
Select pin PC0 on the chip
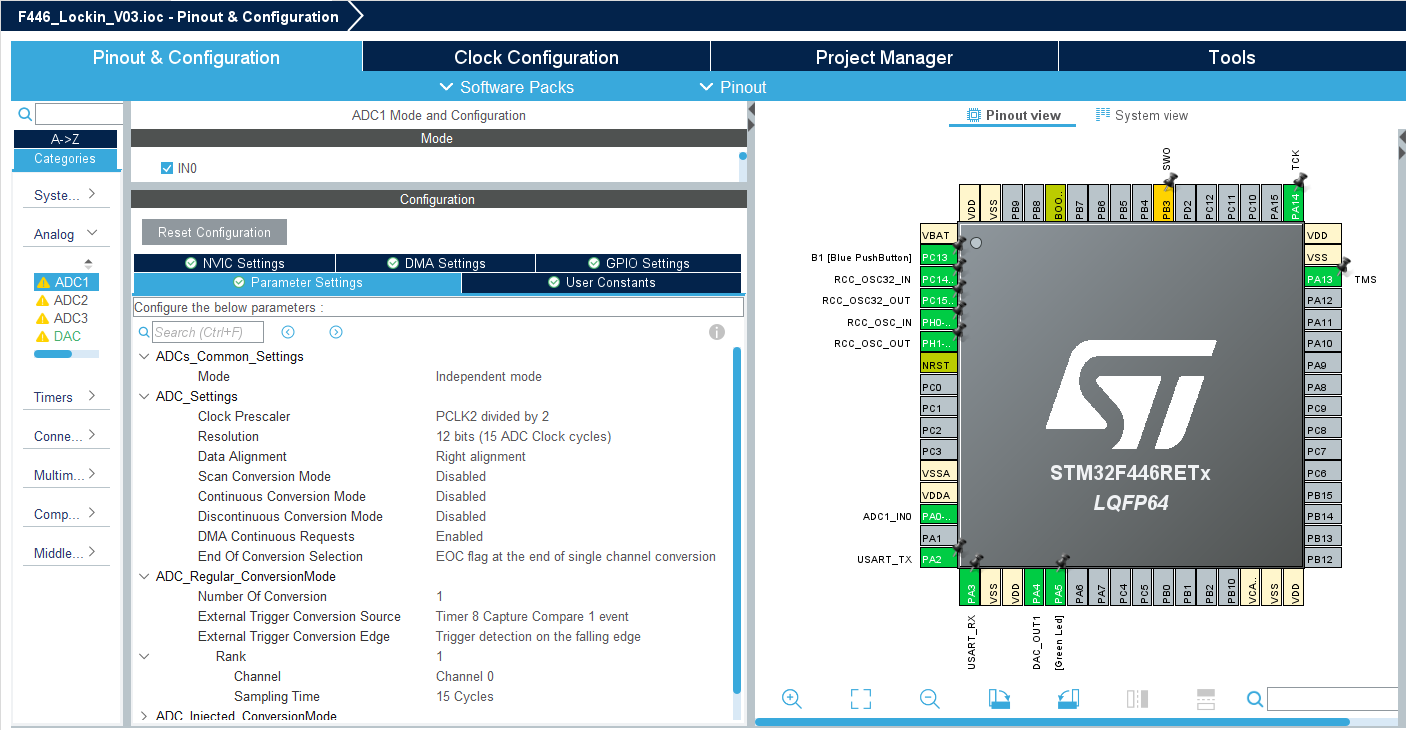939,387
